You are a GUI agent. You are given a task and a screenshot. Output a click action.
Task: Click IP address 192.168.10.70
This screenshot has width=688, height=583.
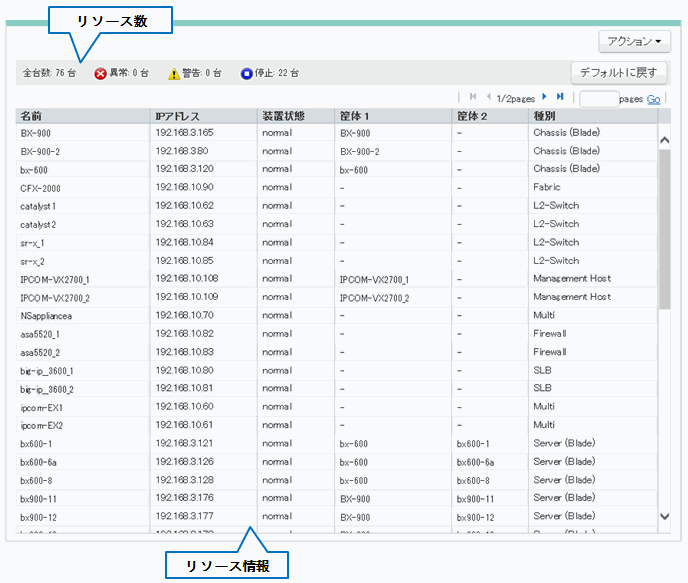click(184, 315)
